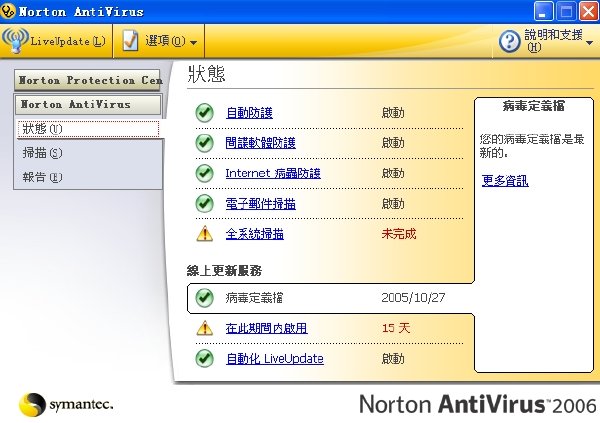Switch to Norton Protection Center panel

point(87,80)
